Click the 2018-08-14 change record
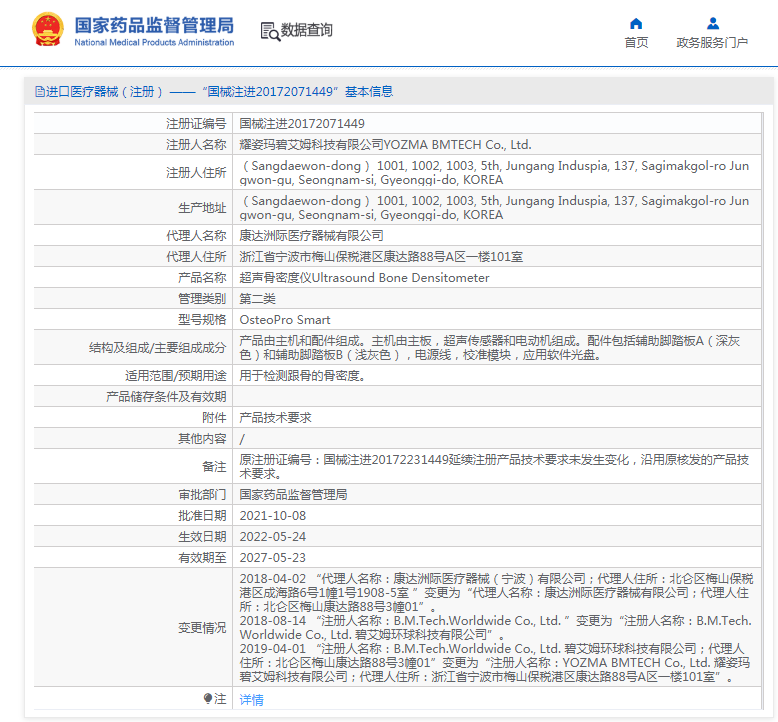 pyautogui.click(x=495, y=628)
